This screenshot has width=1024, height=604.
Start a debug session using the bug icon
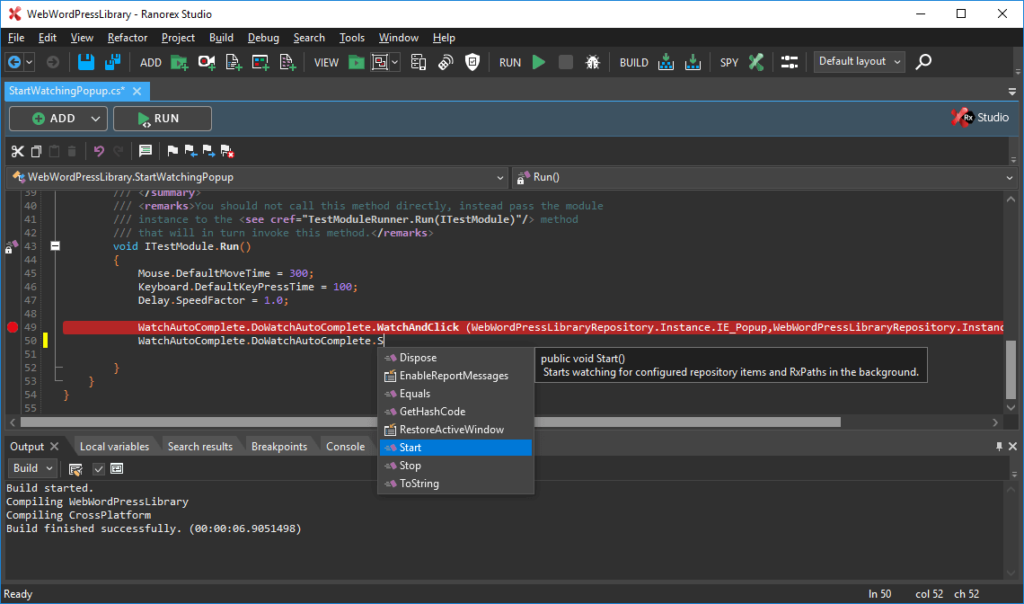592,62
